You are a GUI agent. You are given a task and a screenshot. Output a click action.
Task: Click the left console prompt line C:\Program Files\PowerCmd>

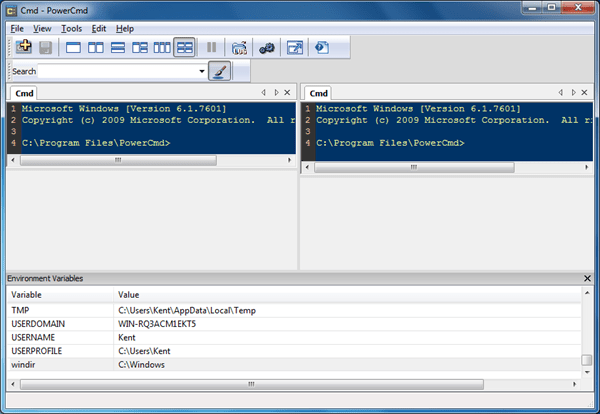(x=96, y=143)
